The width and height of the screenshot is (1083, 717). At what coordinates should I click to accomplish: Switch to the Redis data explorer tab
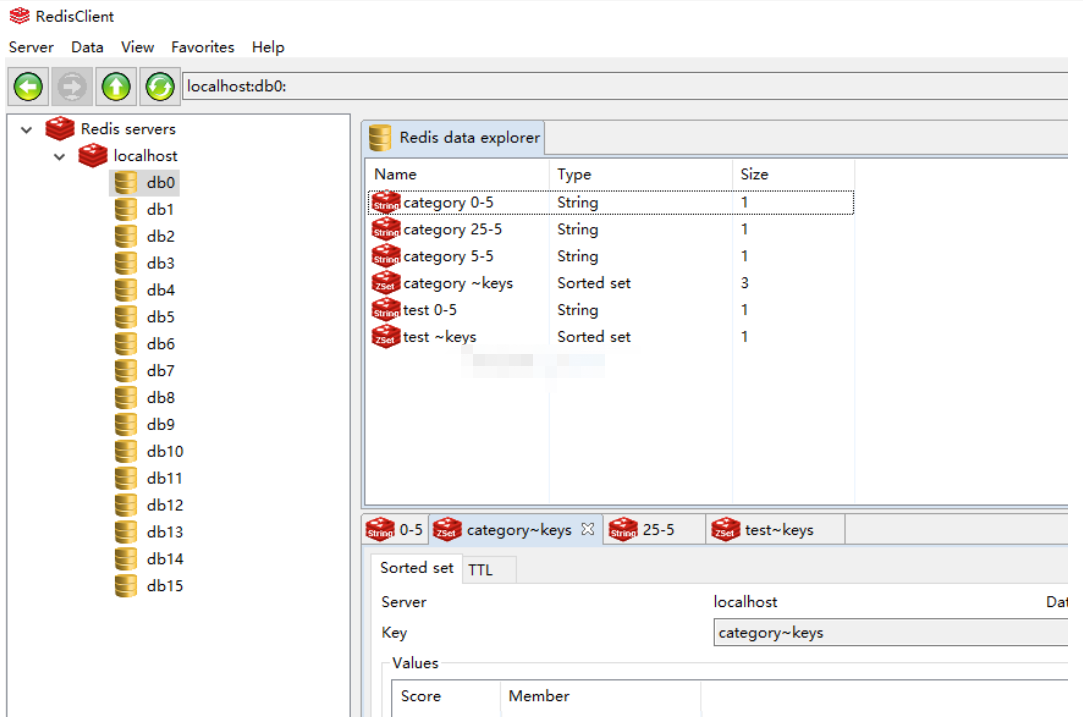(454, 137)
